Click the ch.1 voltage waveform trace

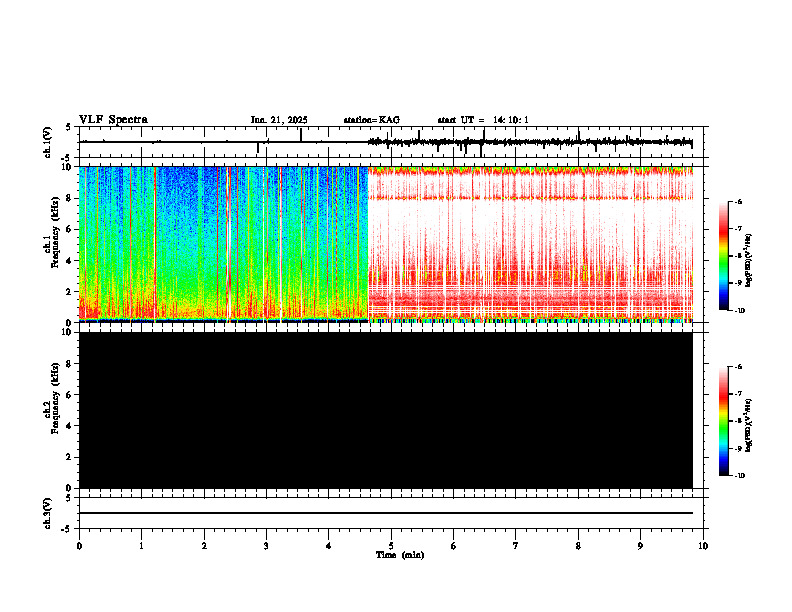tap(386, 142)
